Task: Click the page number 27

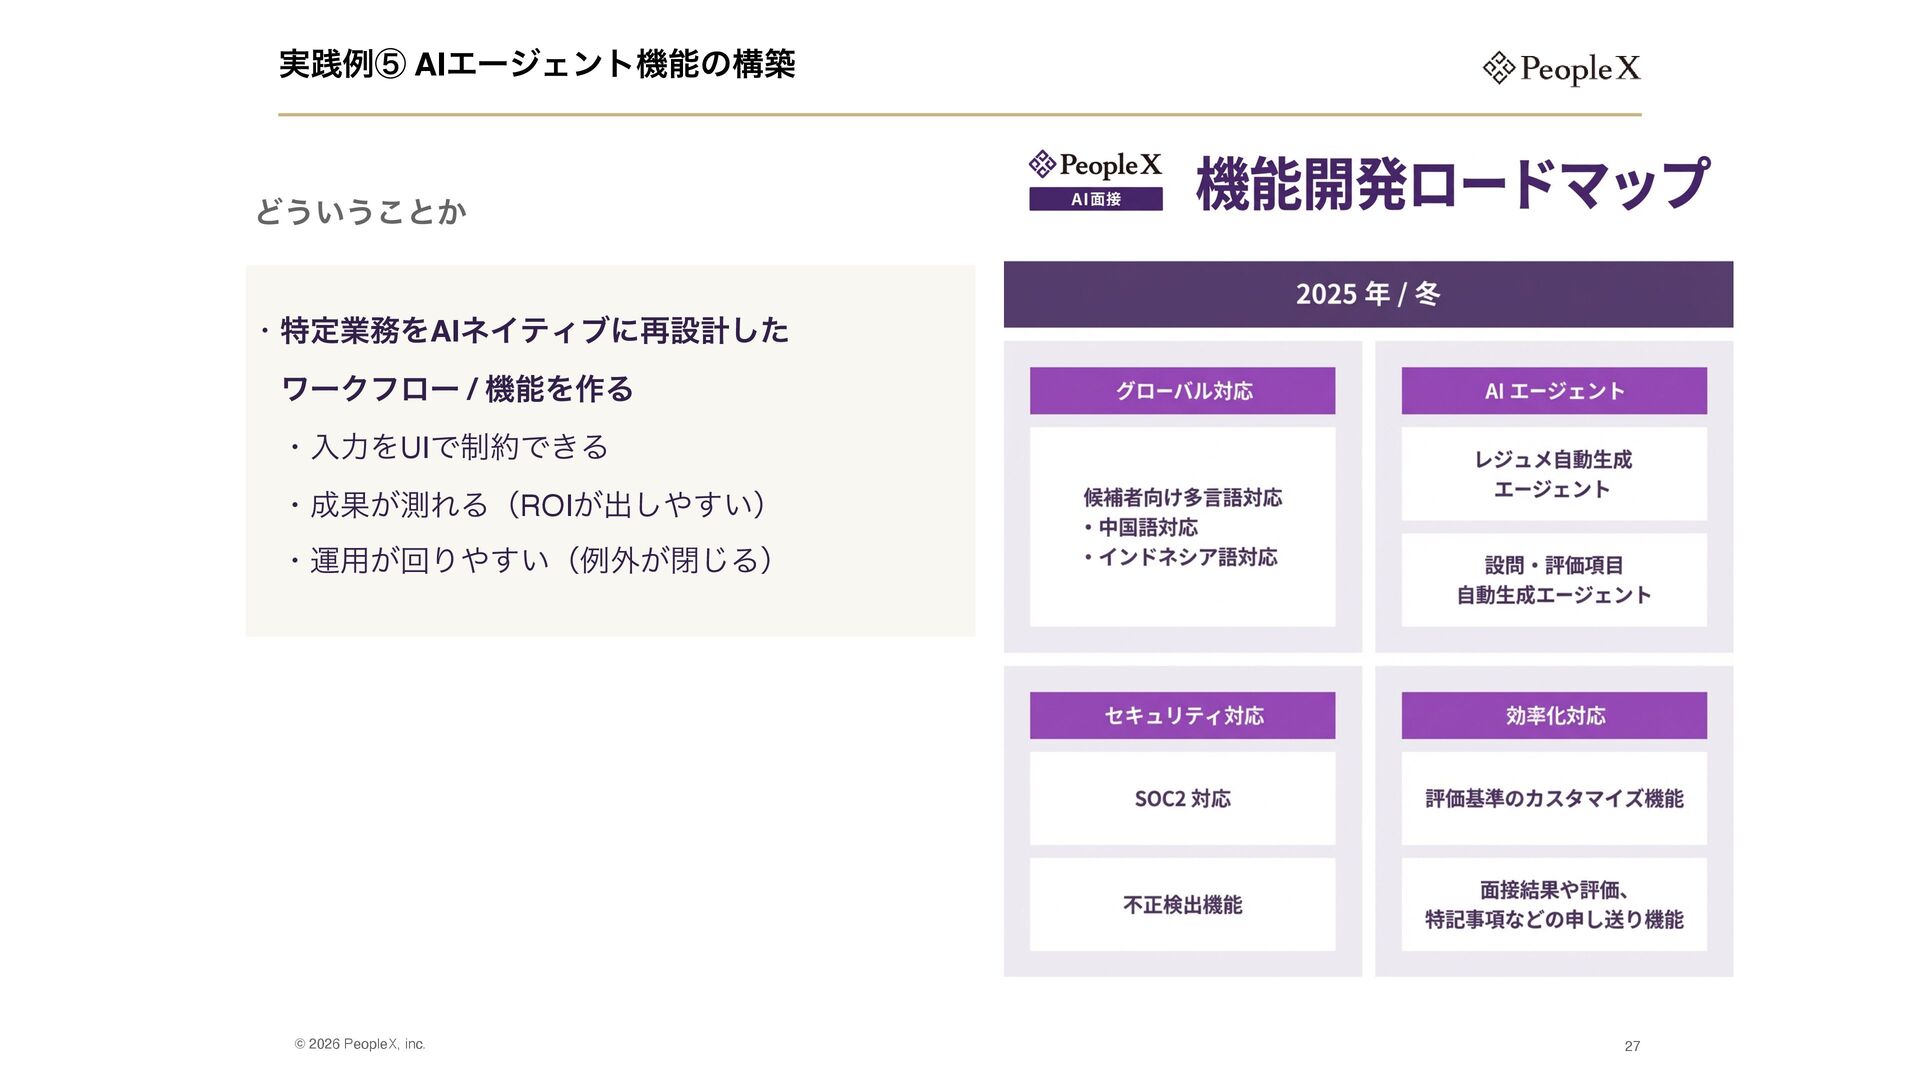Action: click(1632, 1046)
